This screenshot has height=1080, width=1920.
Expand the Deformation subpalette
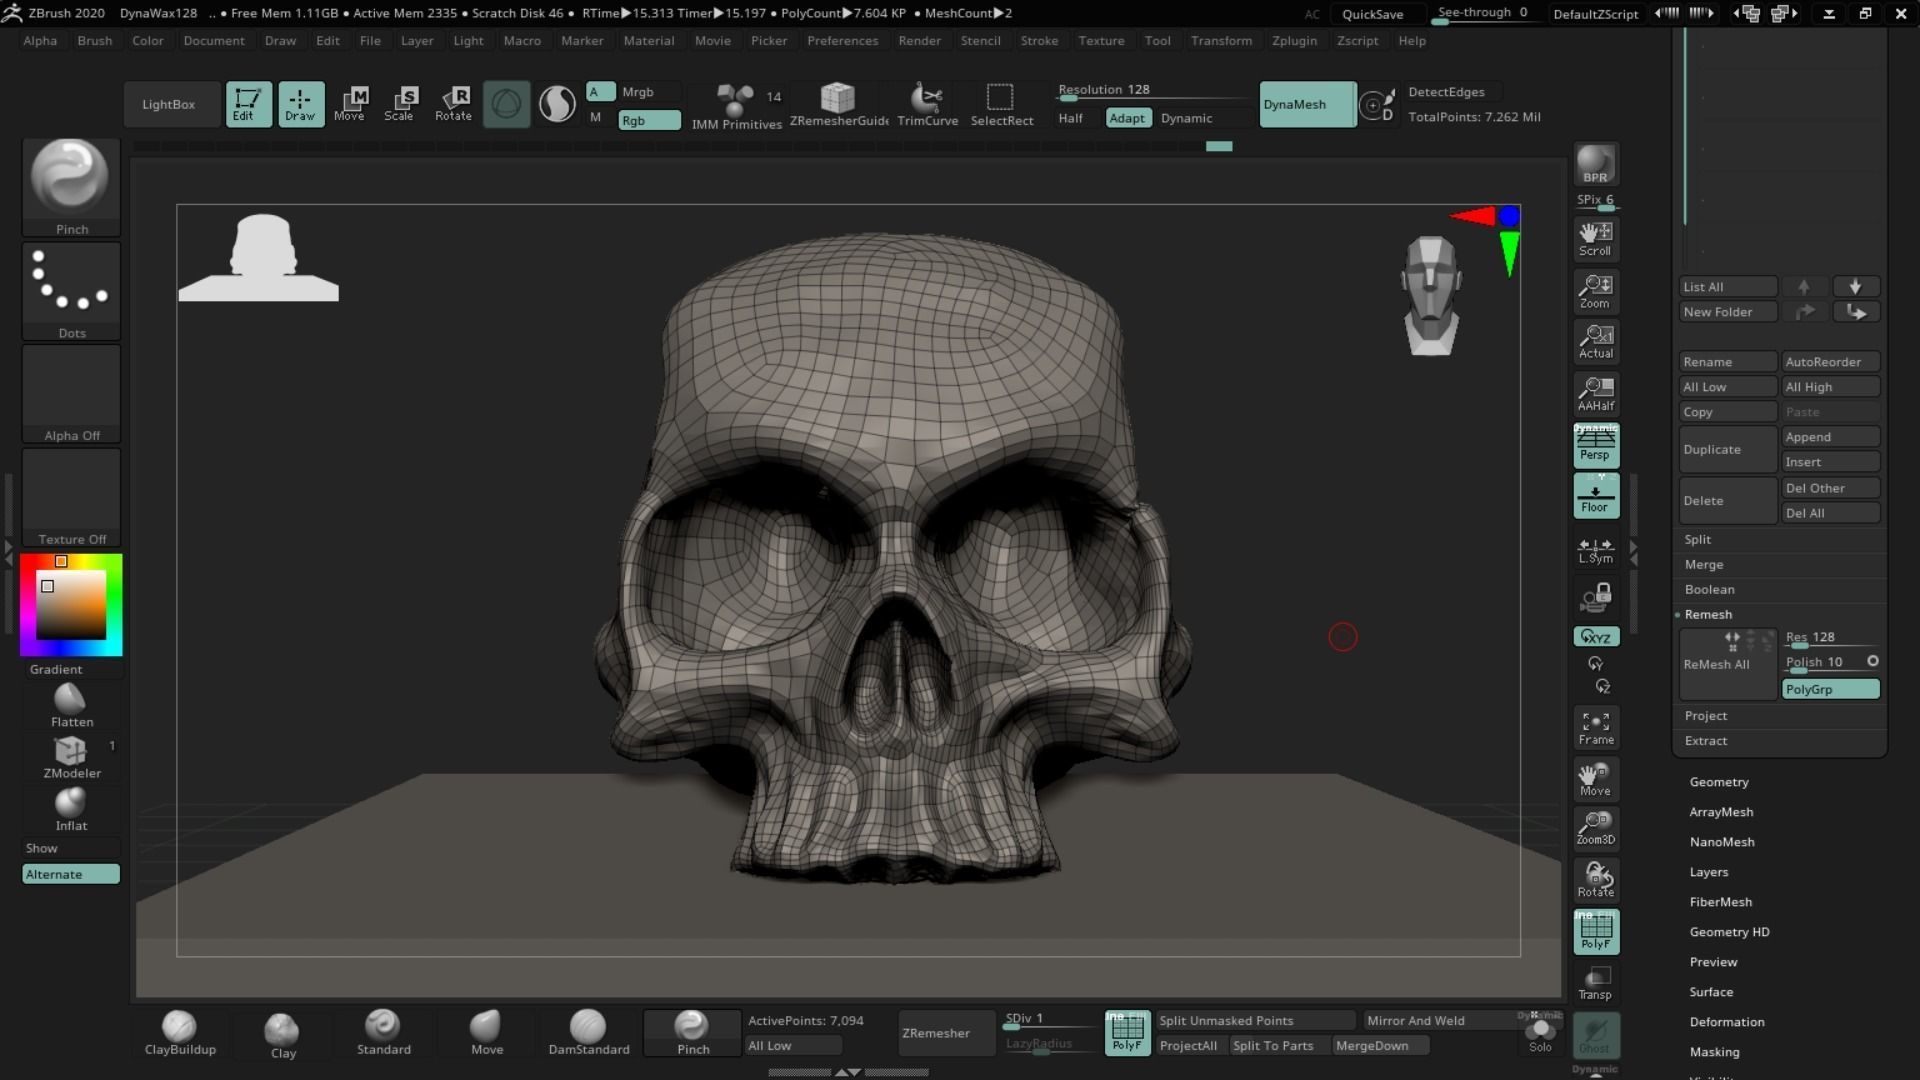click(1726, 1022)
